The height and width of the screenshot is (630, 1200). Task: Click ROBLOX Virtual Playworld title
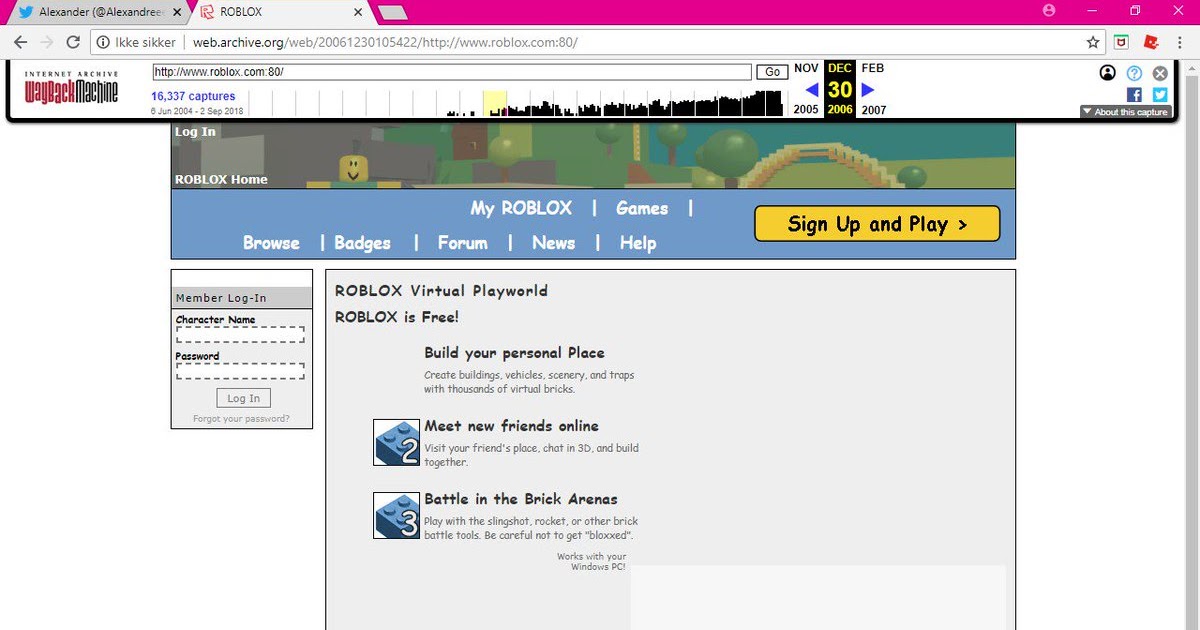pos(441,291)
